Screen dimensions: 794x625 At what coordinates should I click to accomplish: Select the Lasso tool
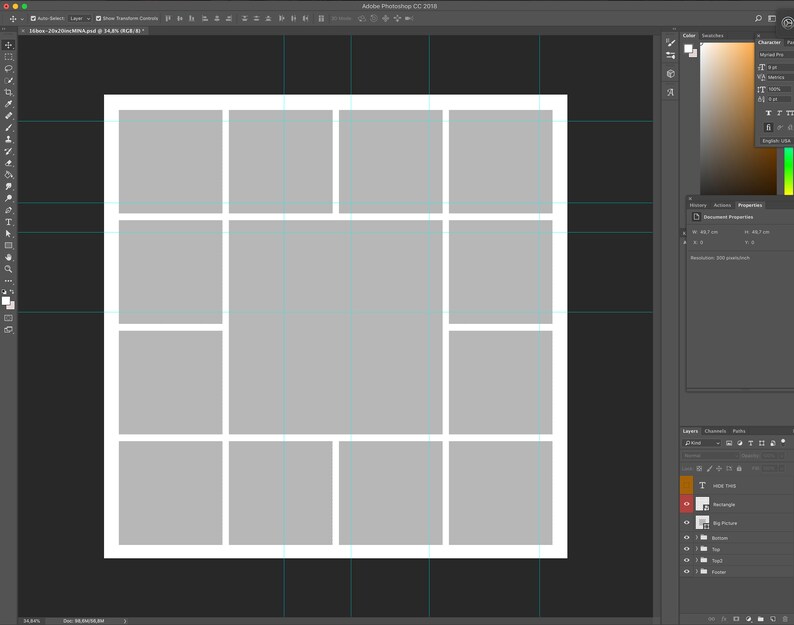pyautogui.click(x=9, y=68)
